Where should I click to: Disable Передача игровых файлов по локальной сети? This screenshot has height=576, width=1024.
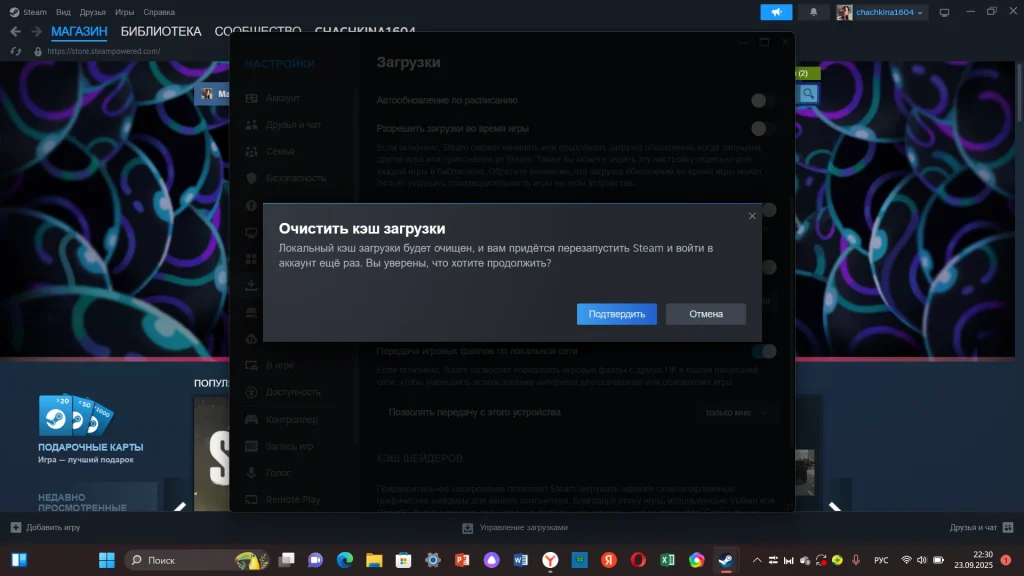(x=763, y=351)
